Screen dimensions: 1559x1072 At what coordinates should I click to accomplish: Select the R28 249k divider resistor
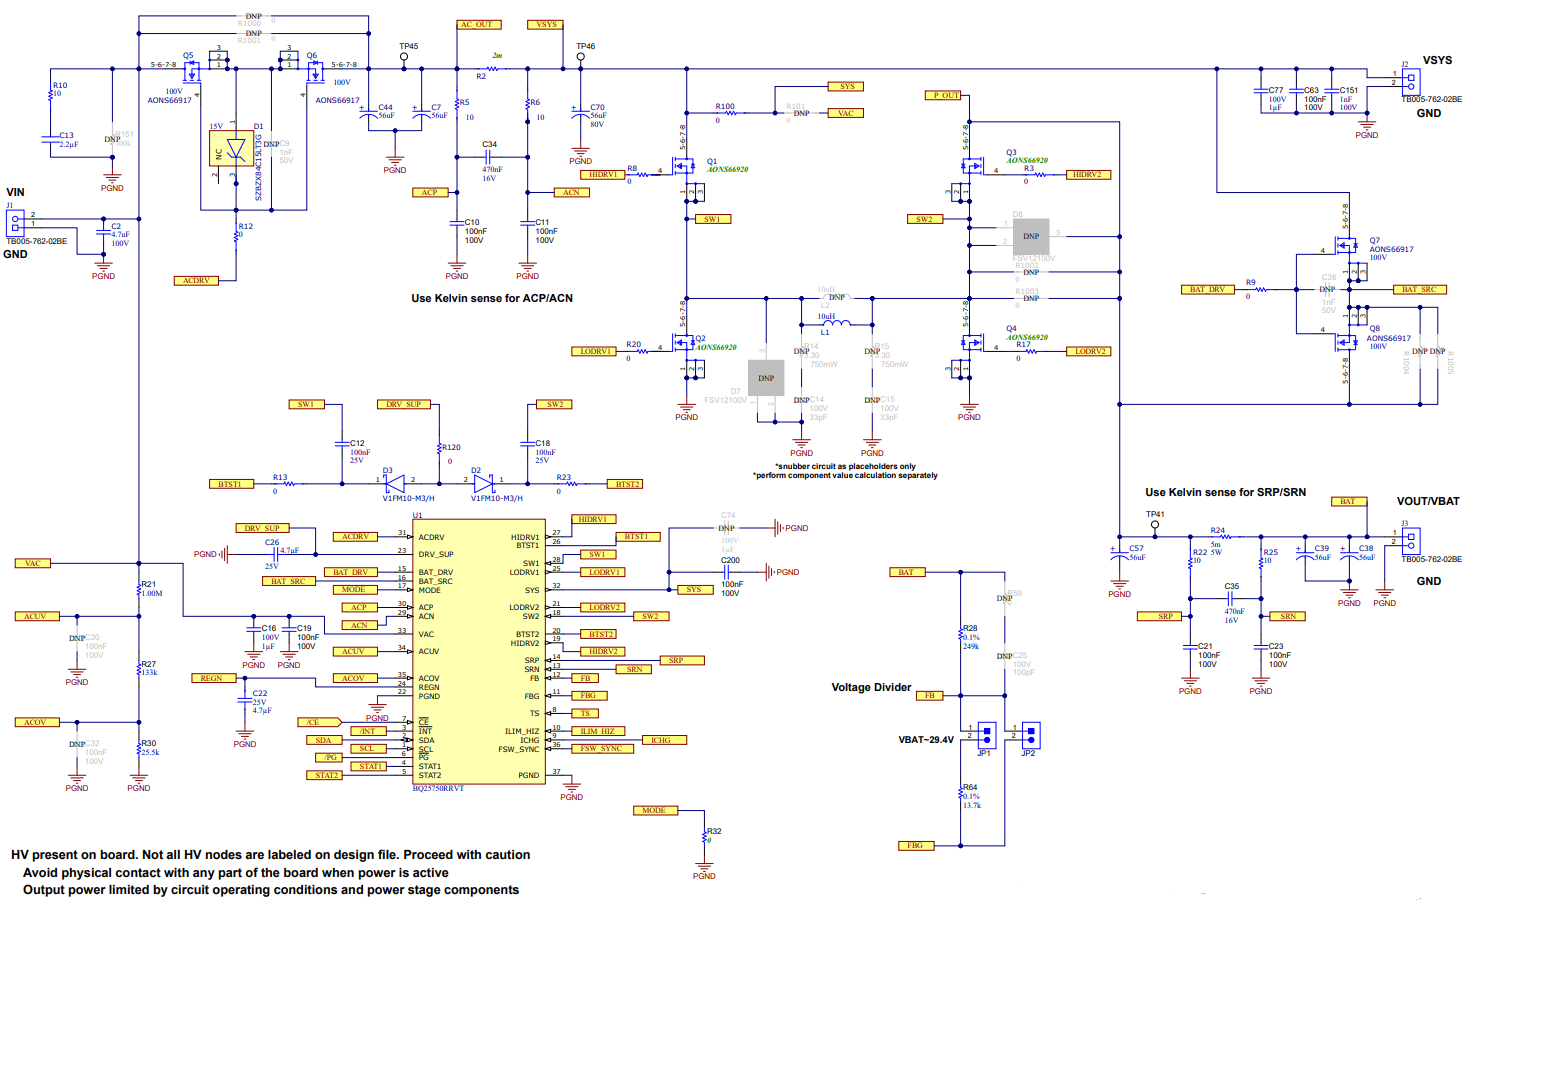pos(960,636)
